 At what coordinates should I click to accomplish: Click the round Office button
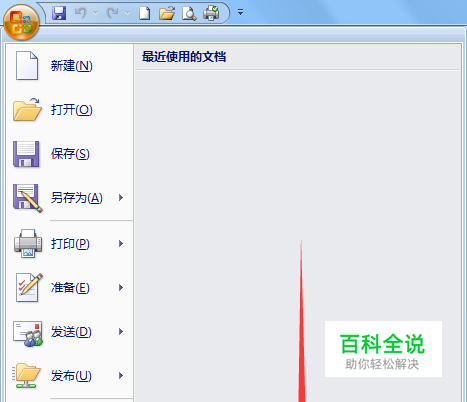click(21, 22)
